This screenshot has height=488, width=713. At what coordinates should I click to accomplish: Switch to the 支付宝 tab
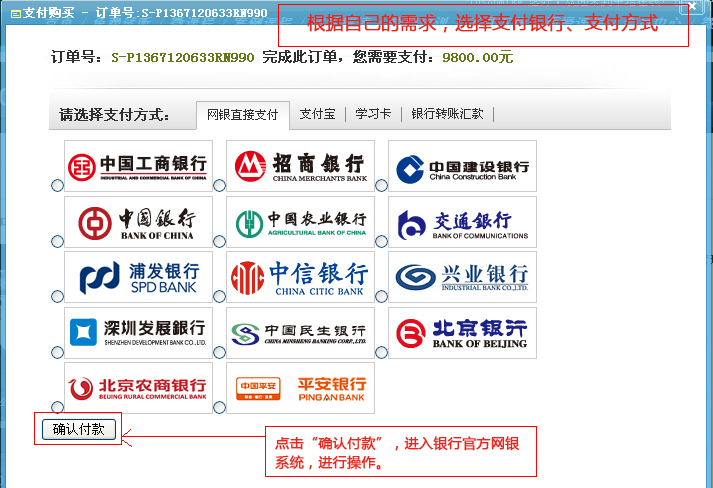click(x=317, y=114)
